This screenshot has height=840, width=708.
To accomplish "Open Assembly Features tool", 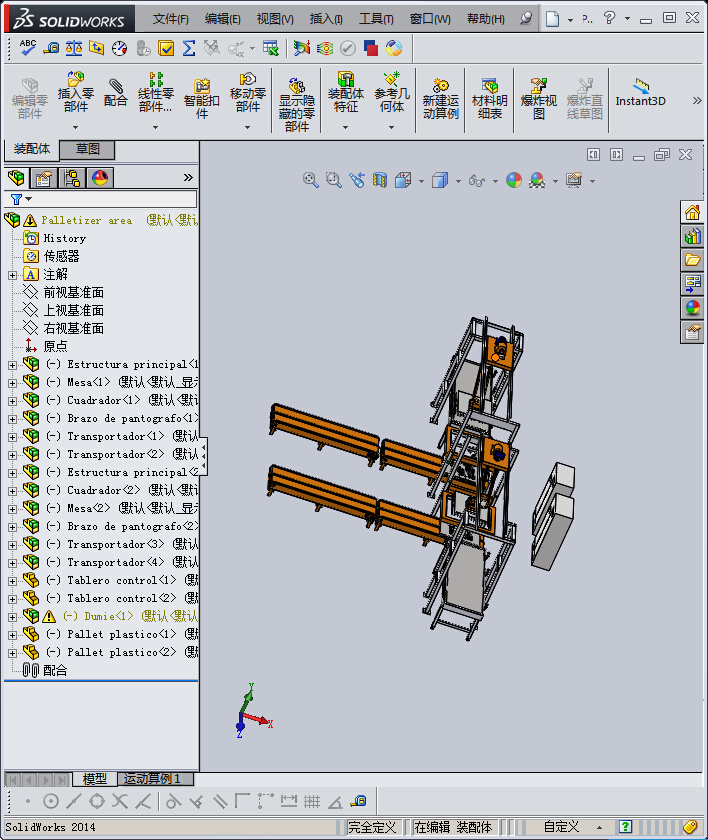I will coord(345,92).
